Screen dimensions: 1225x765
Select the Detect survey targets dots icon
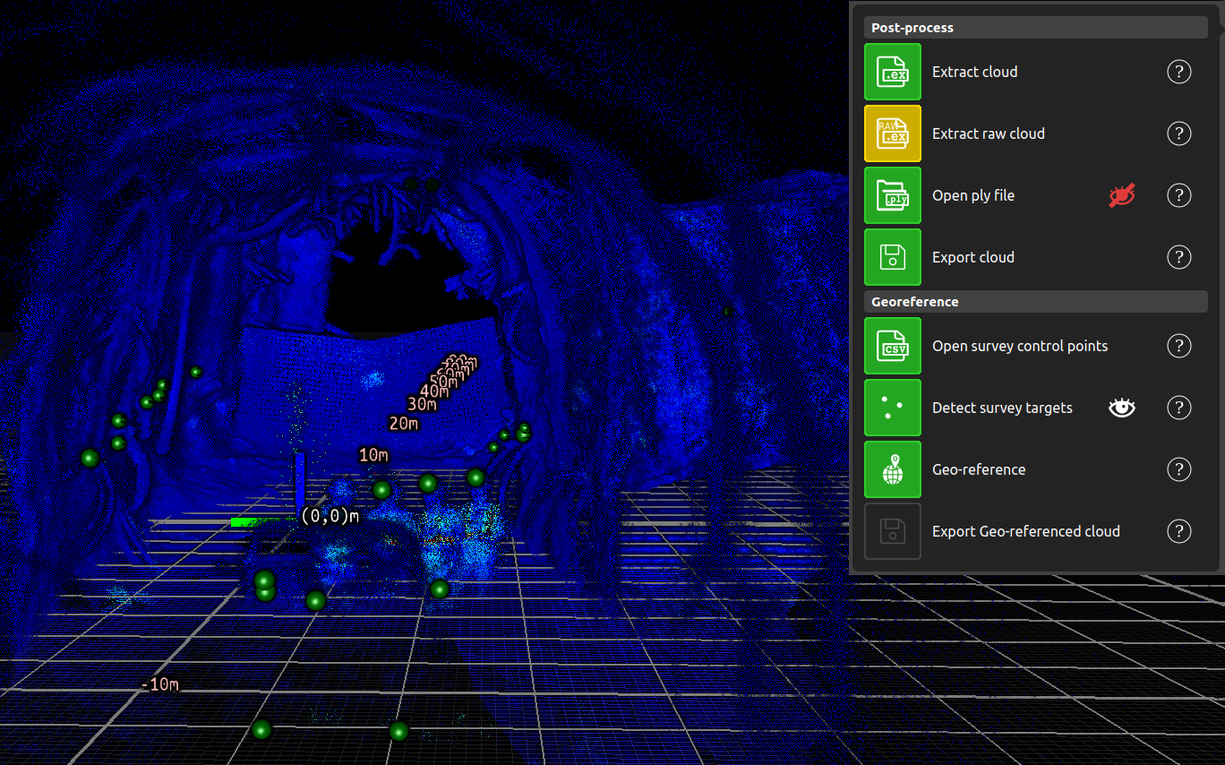click(x=892, y=407)
